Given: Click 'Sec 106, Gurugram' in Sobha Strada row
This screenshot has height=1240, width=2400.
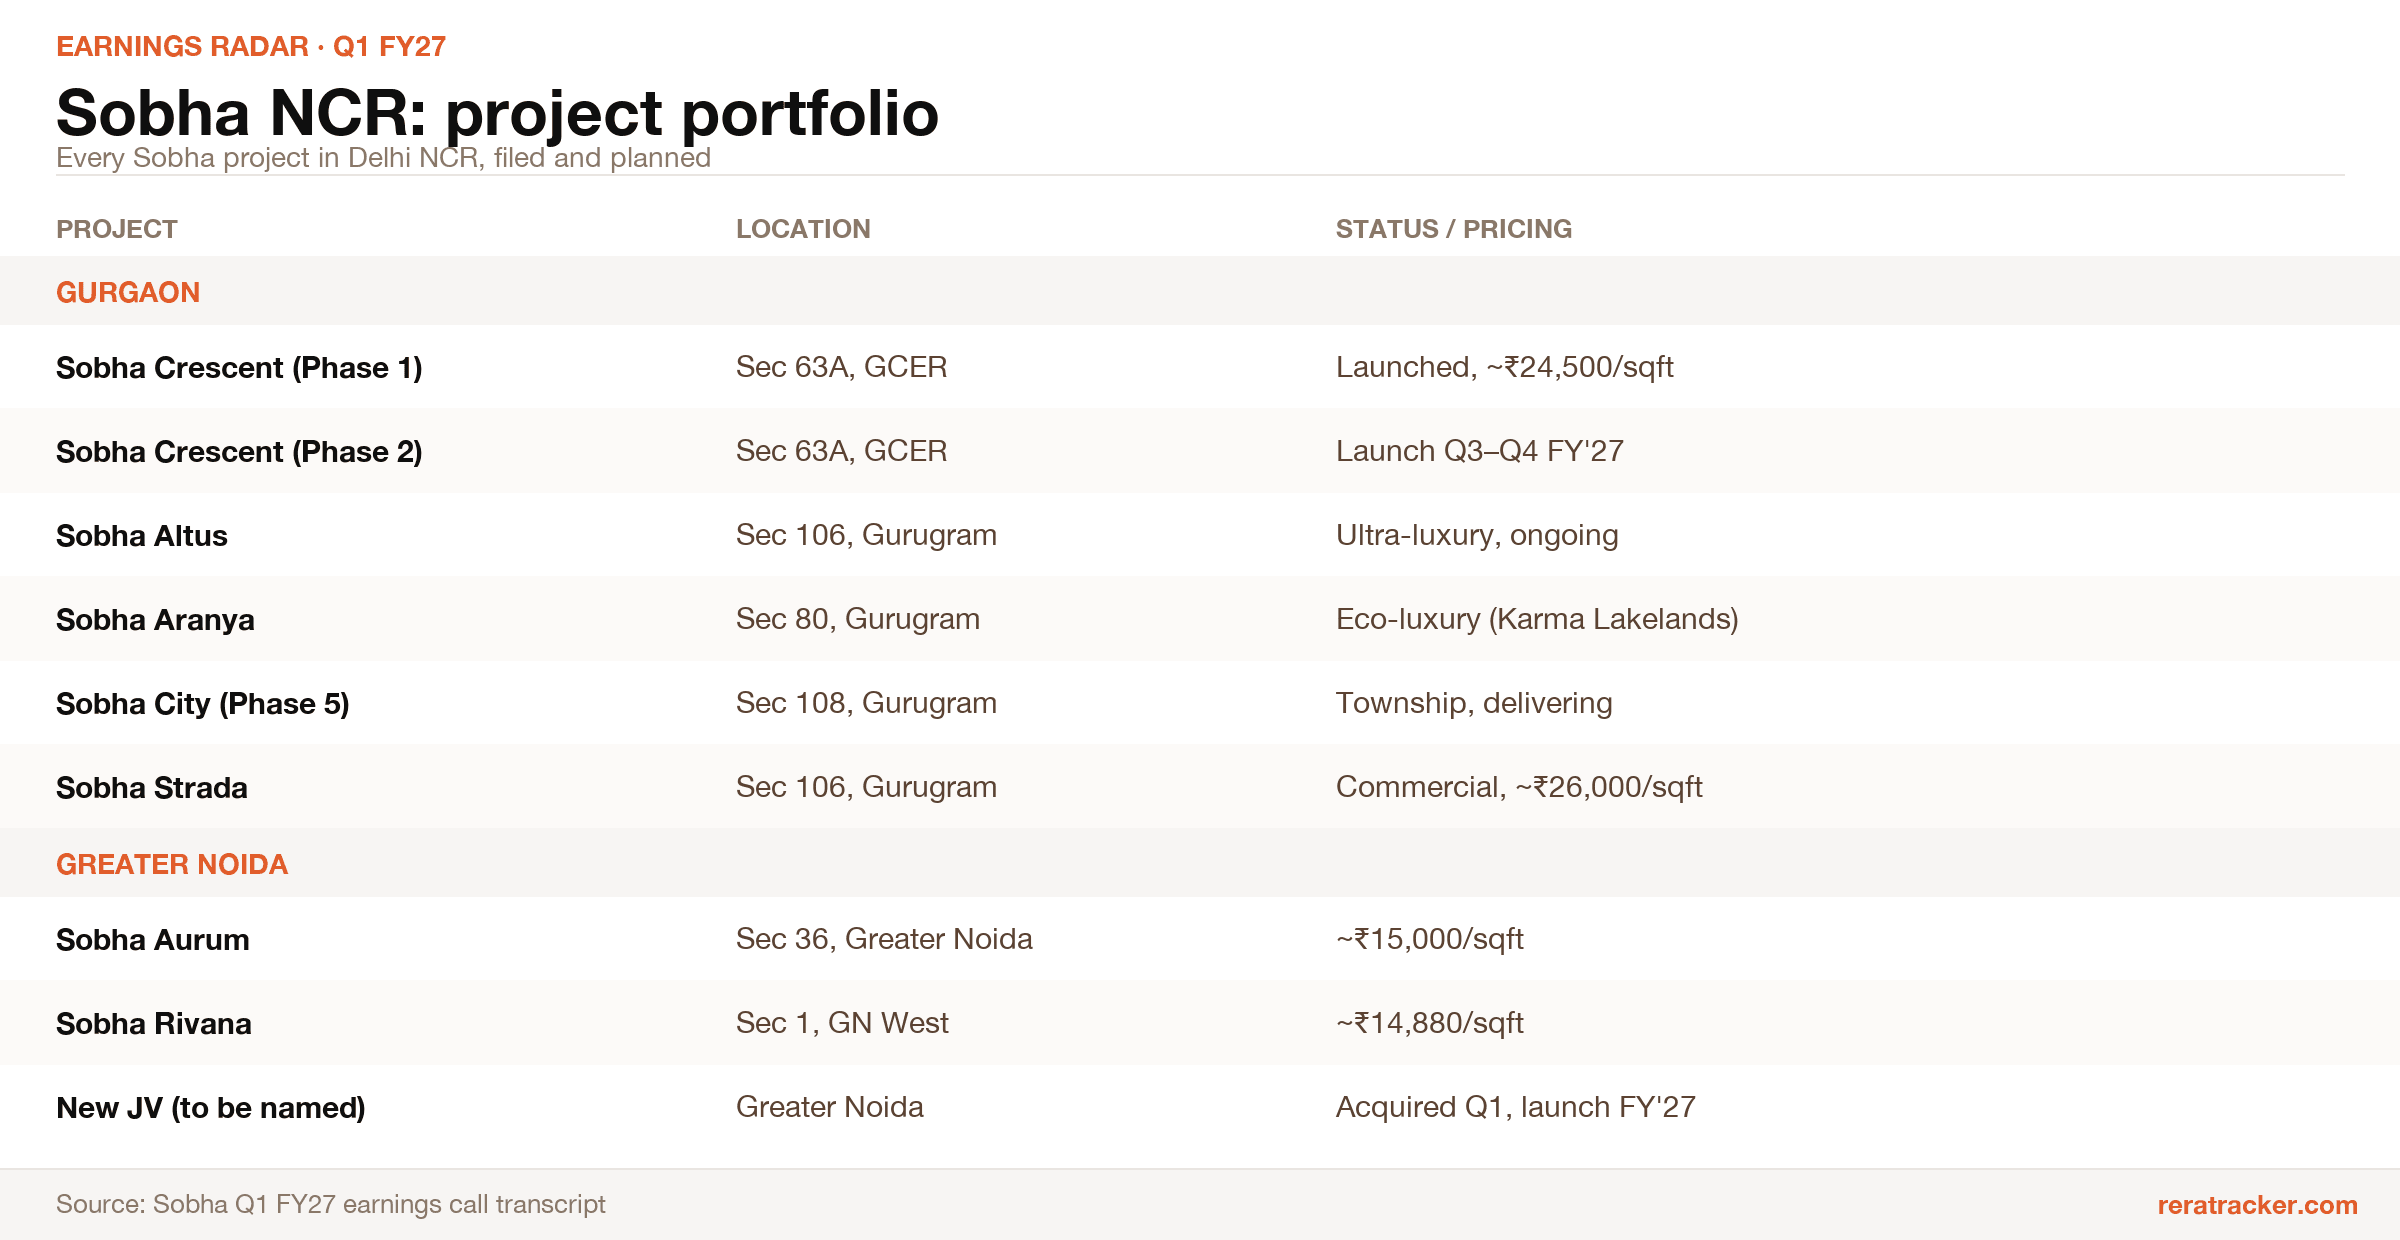Looking at the screenshot, I should coord(866,787).
